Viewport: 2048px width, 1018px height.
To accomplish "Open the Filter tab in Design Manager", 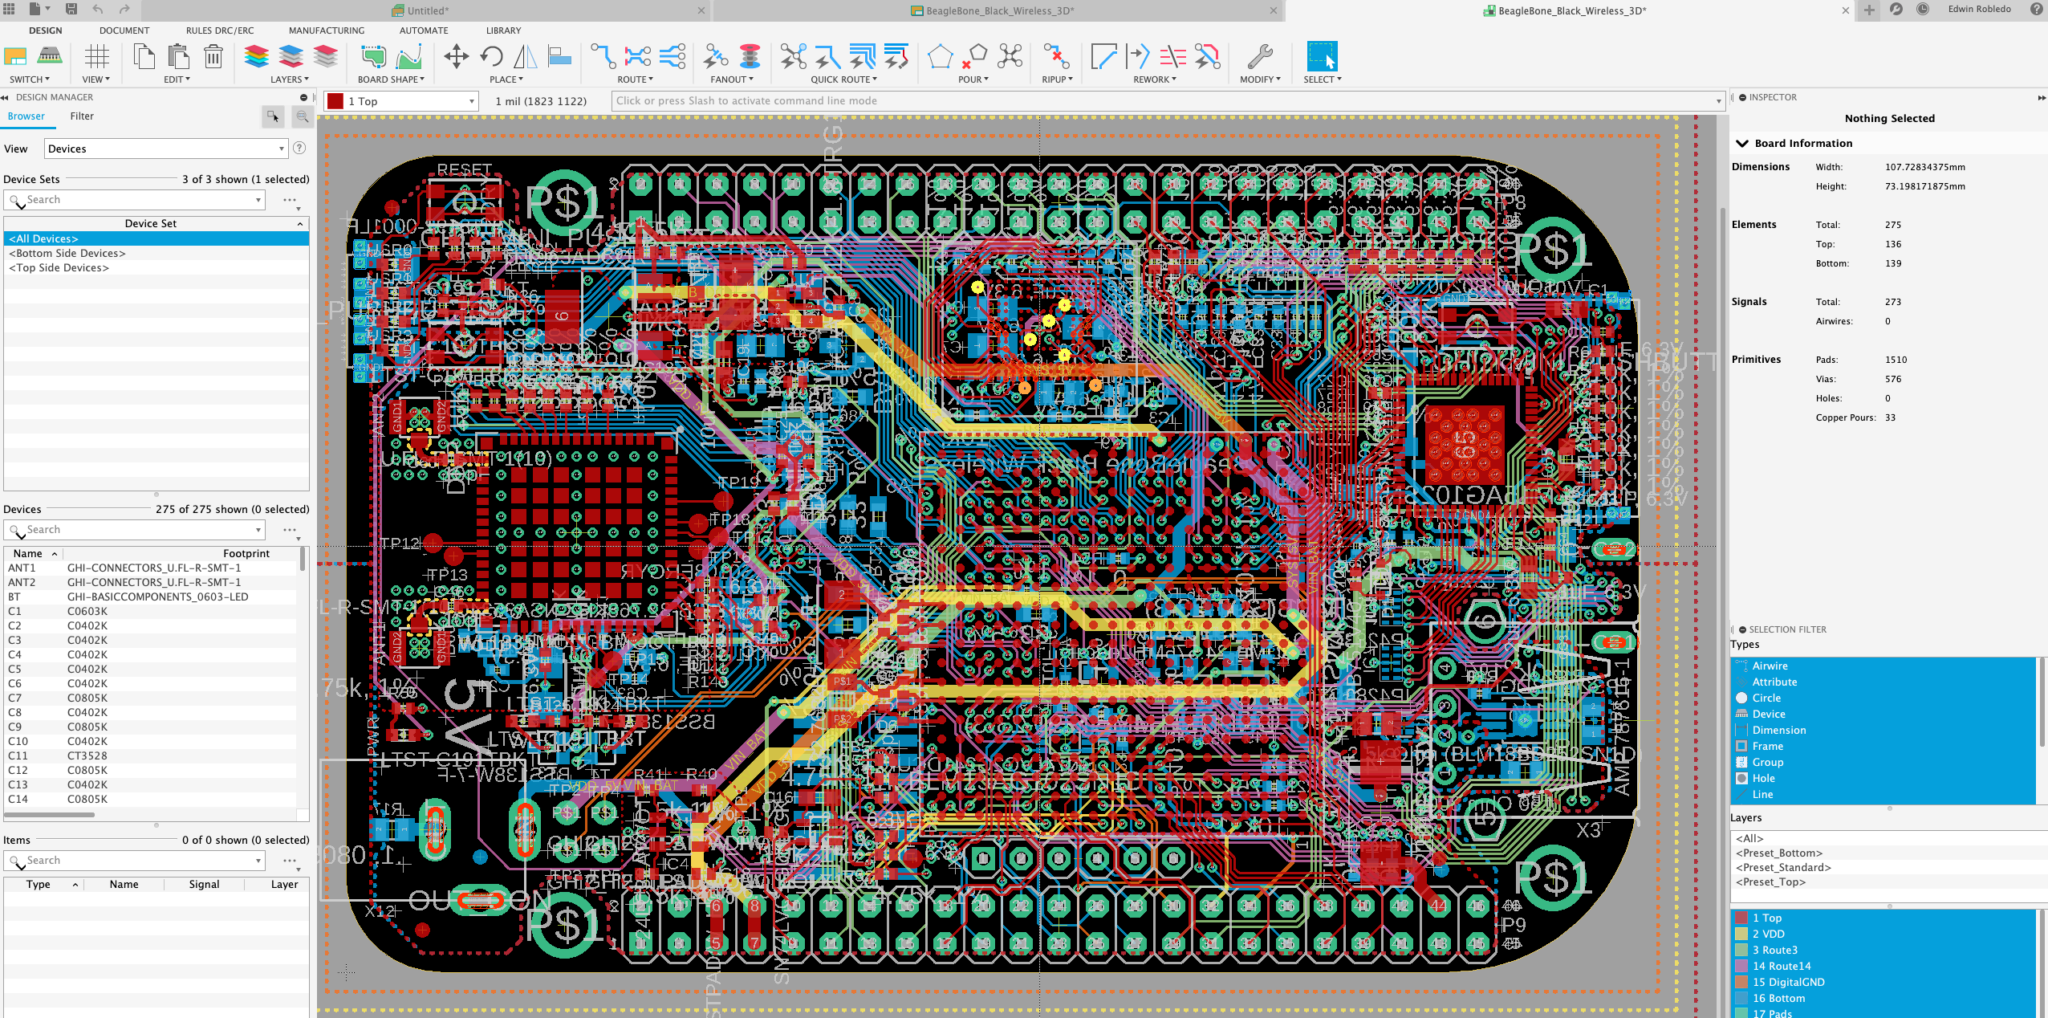I will tap(82, 116).
